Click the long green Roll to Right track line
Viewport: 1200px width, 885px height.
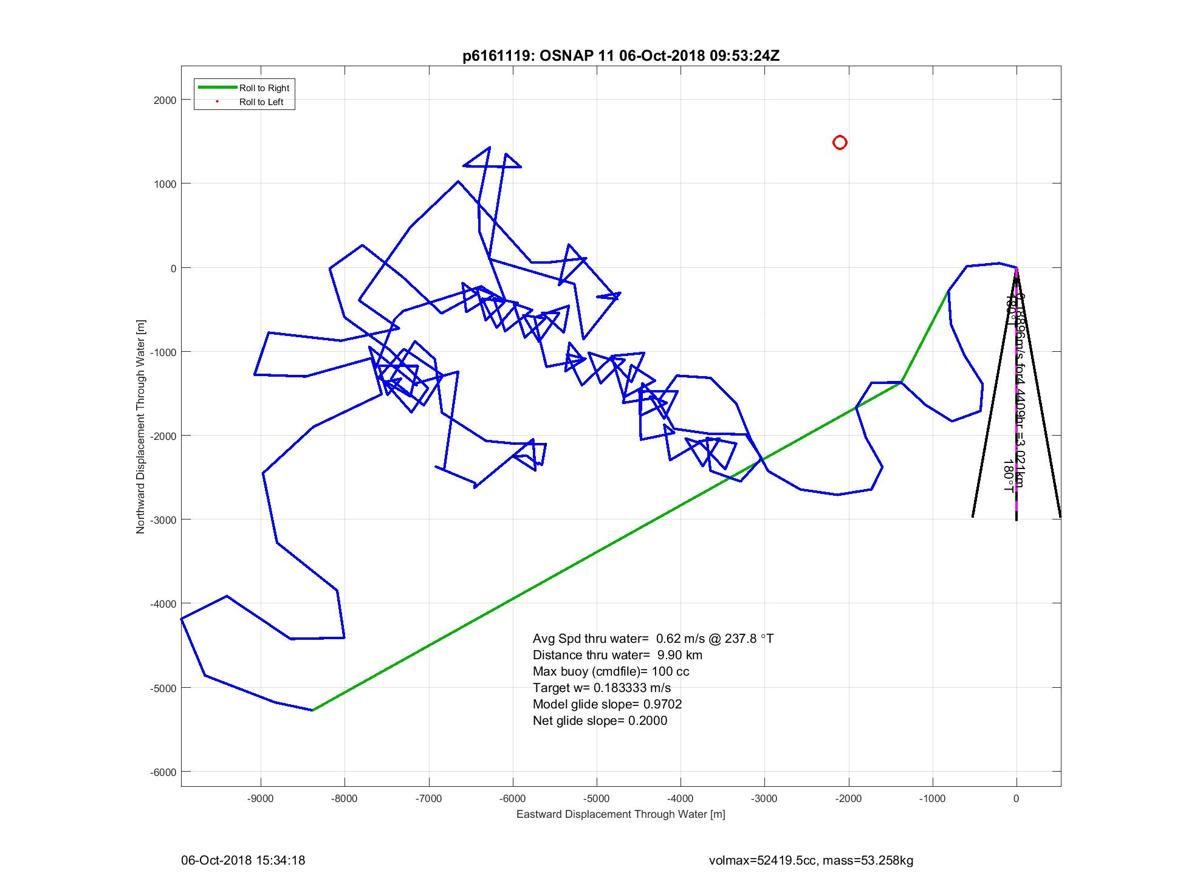[x=607, y=546]
